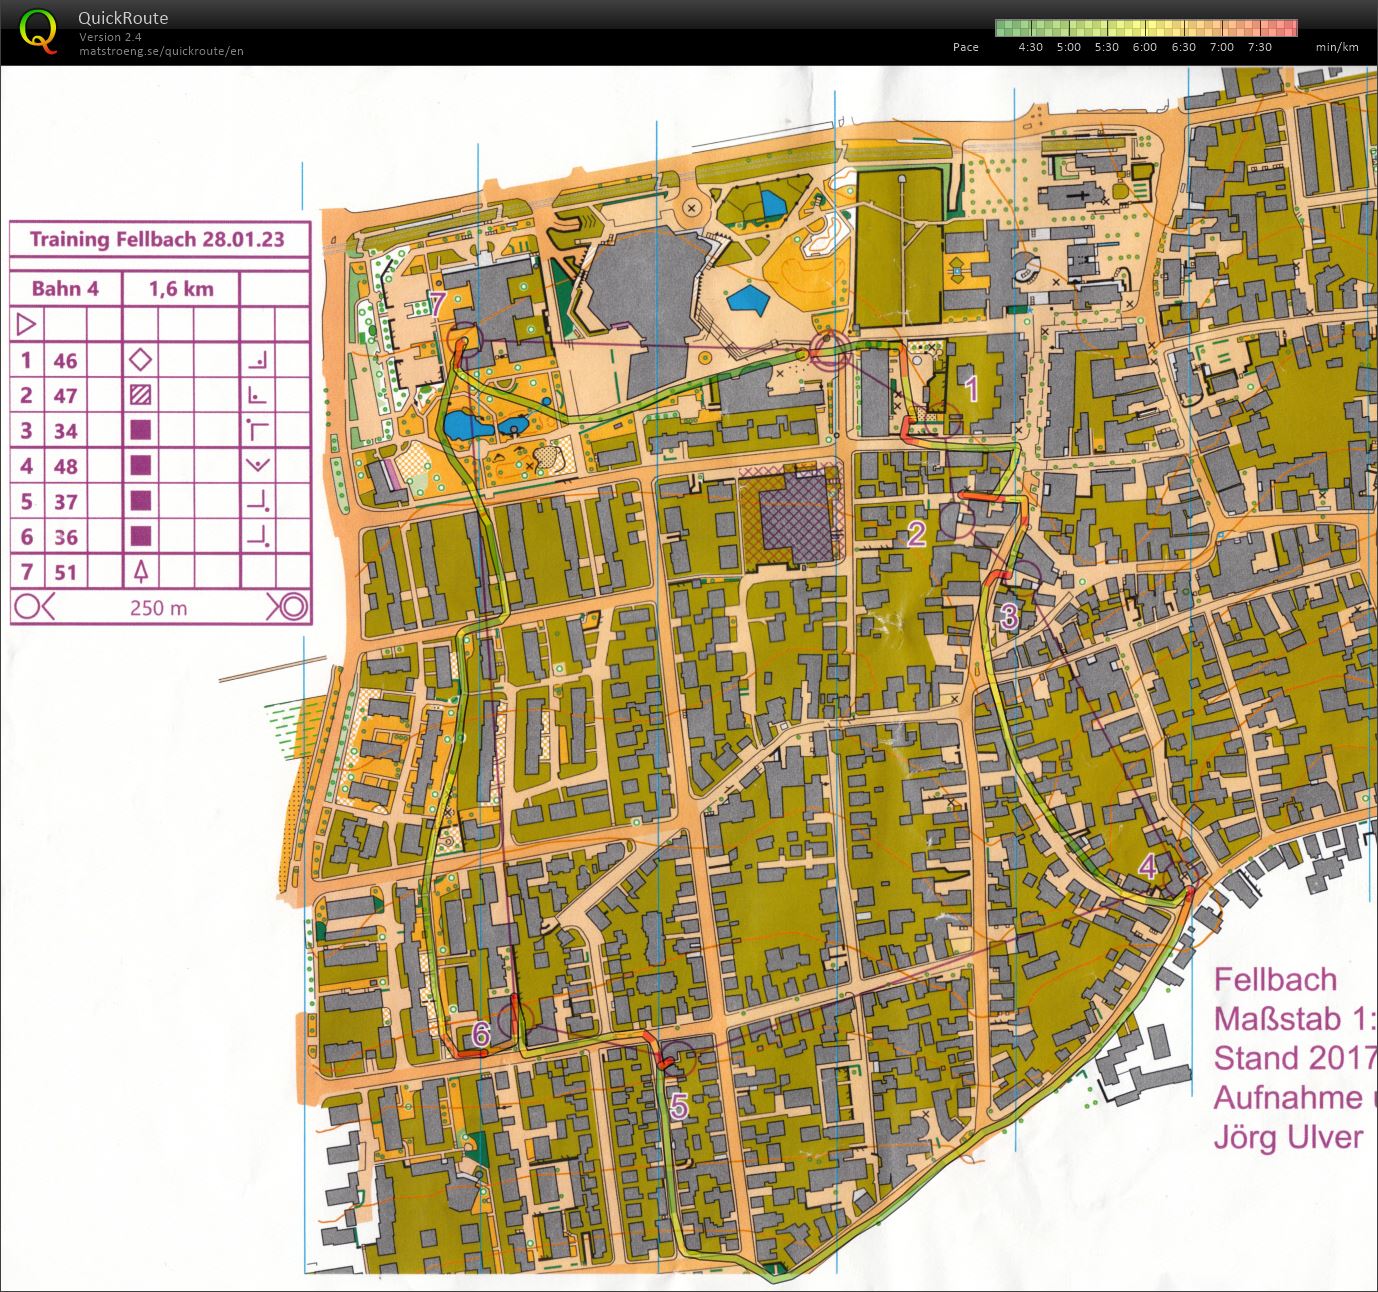
Task: Click the Training Fellbach 28.01.23 title
Action: 157,239
